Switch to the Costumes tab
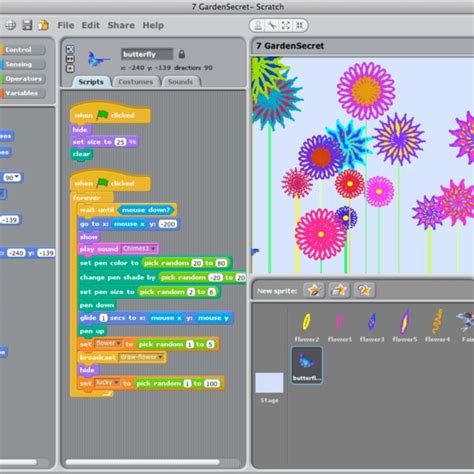The height and width of the screenshot is (474, 474). point(136,82)
